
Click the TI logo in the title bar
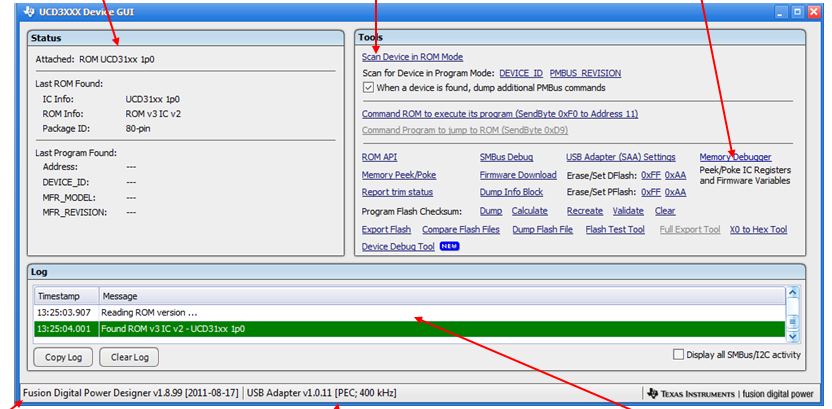[x=30, y=11]
